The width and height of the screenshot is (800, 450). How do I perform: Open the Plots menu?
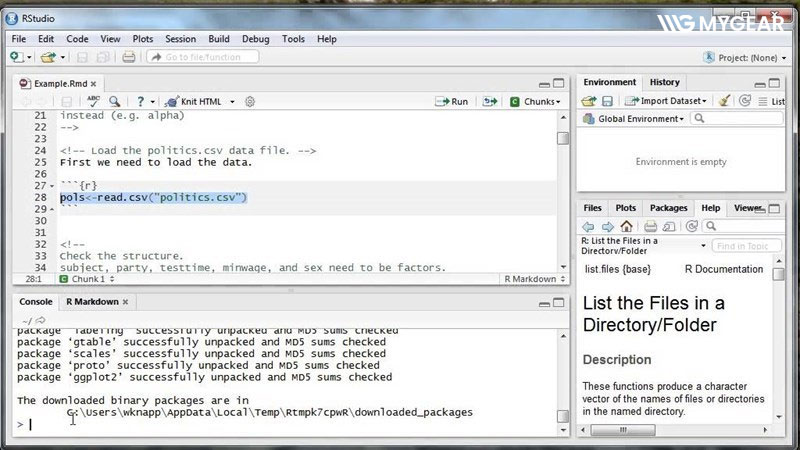click(142, 39)
